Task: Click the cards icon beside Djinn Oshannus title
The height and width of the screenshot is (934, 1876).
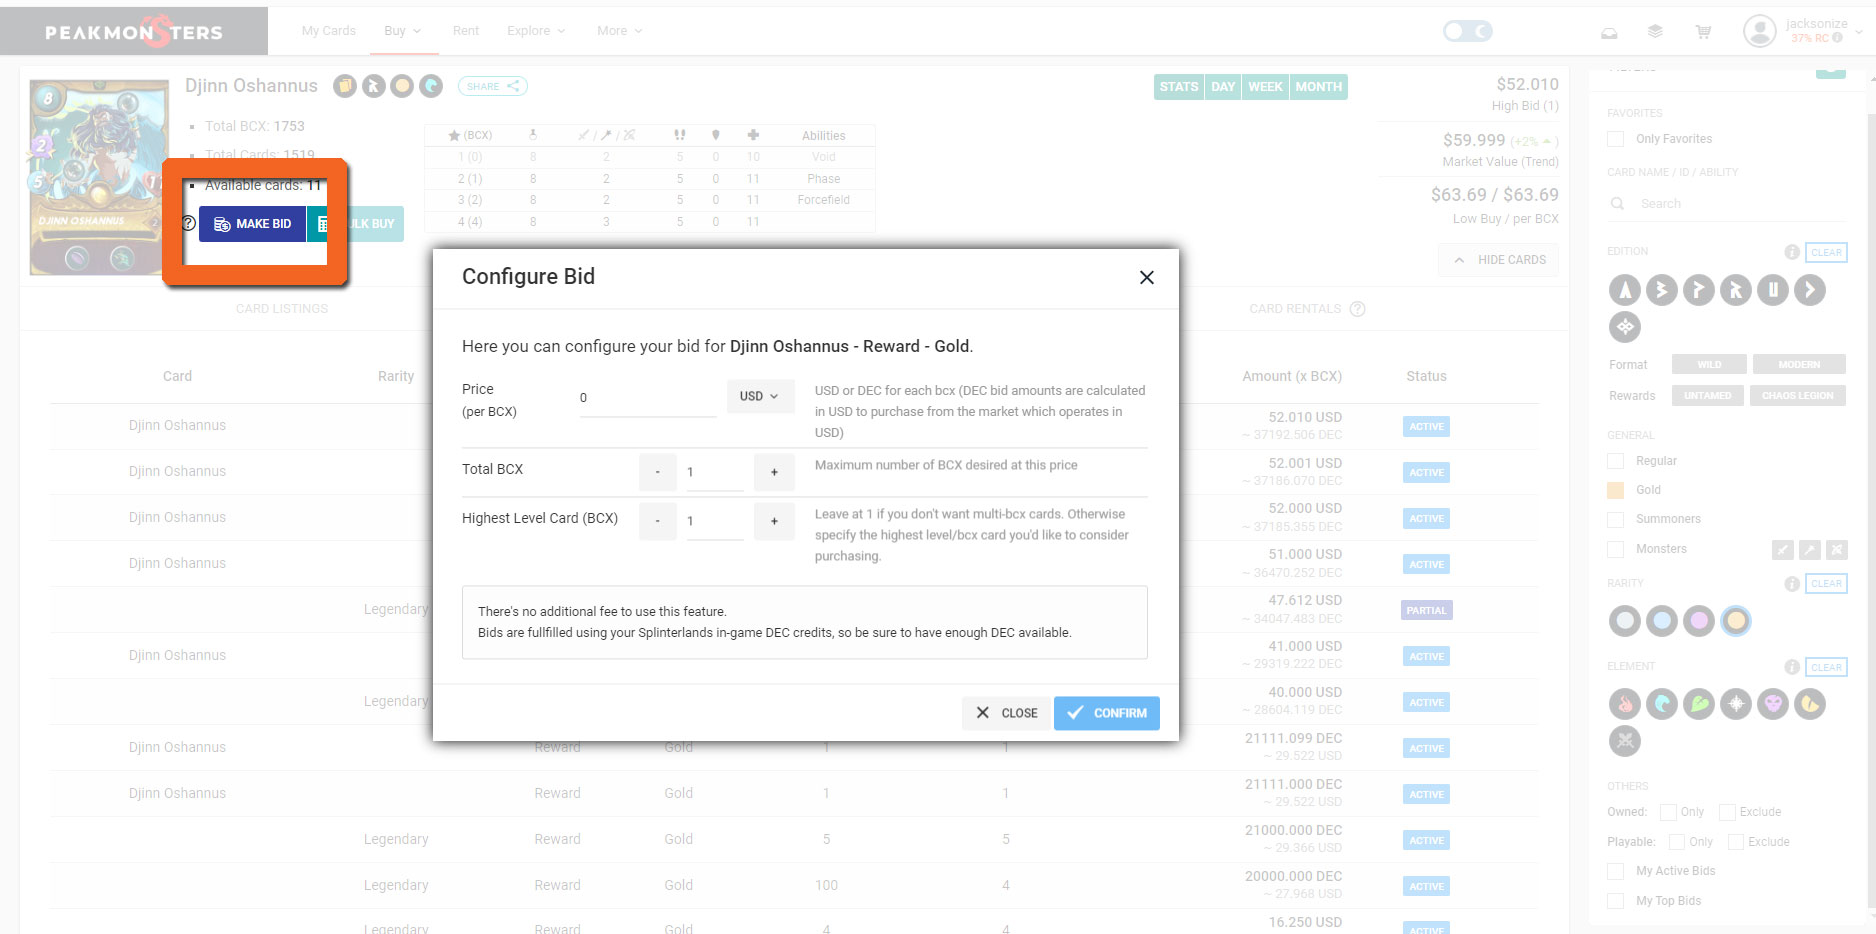Action: coord(345,86)
